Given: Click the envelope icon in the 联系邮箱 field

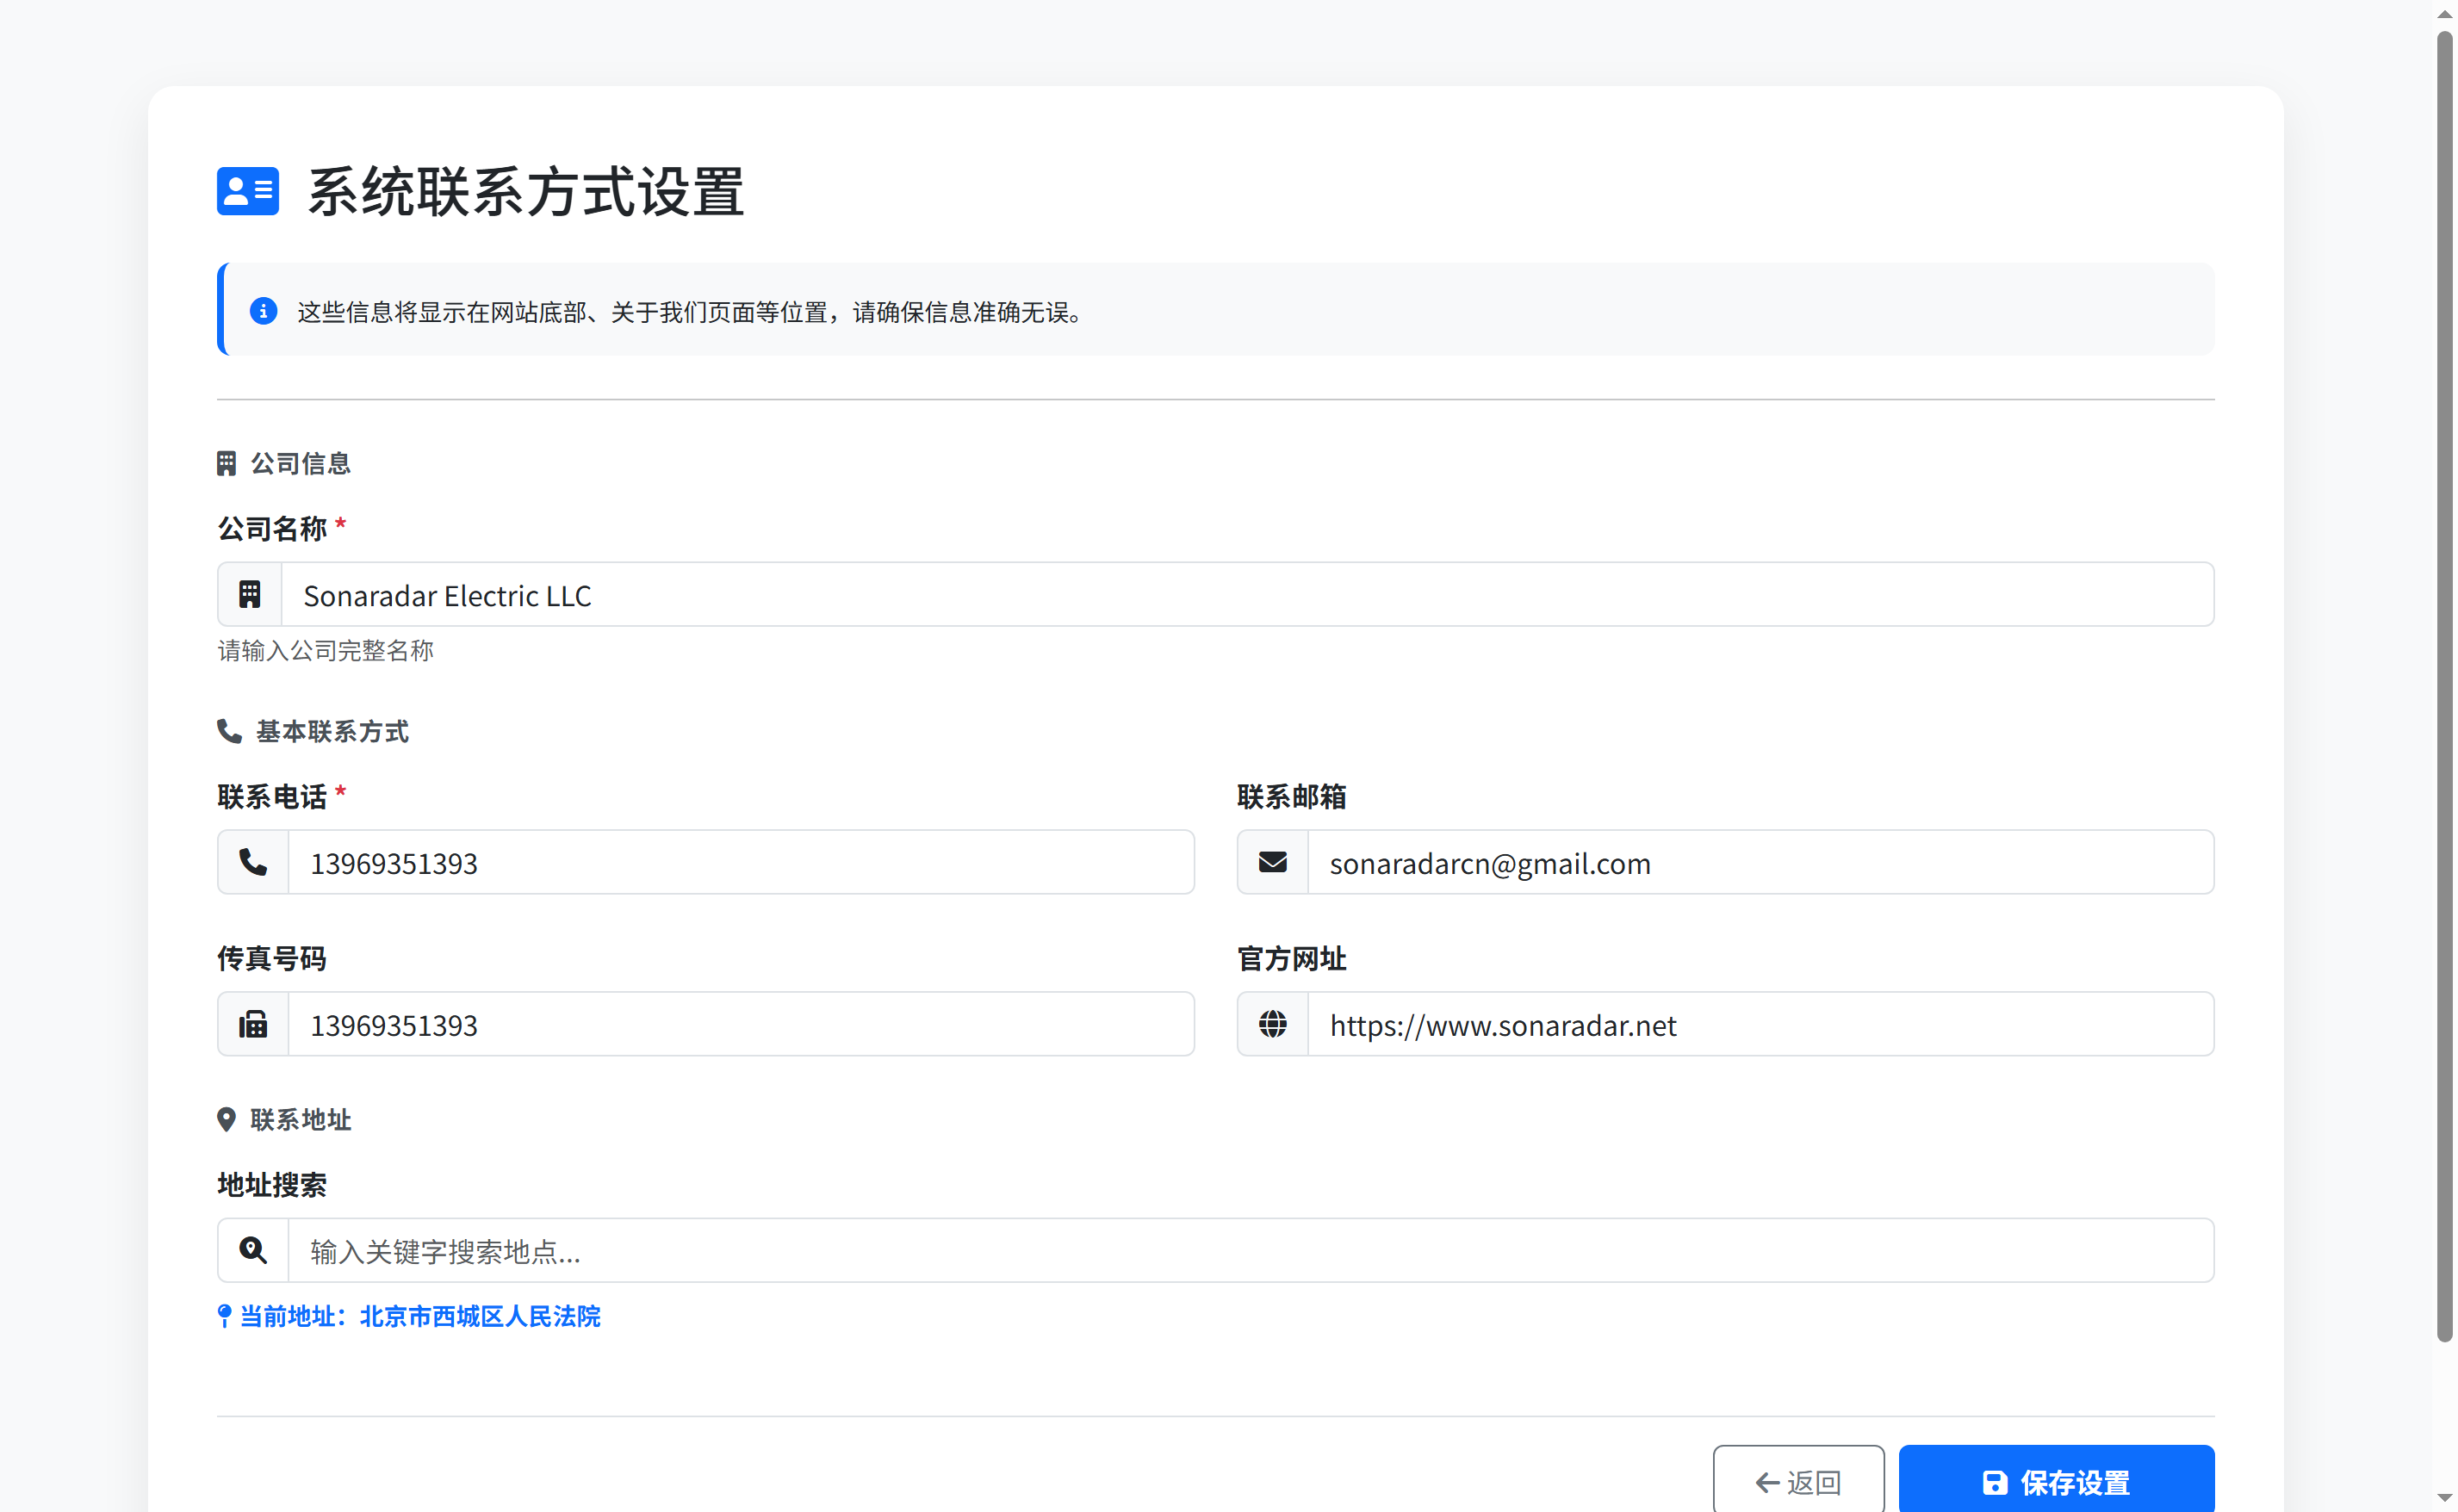Looking at the screenshot, I should pos(1271,862).
